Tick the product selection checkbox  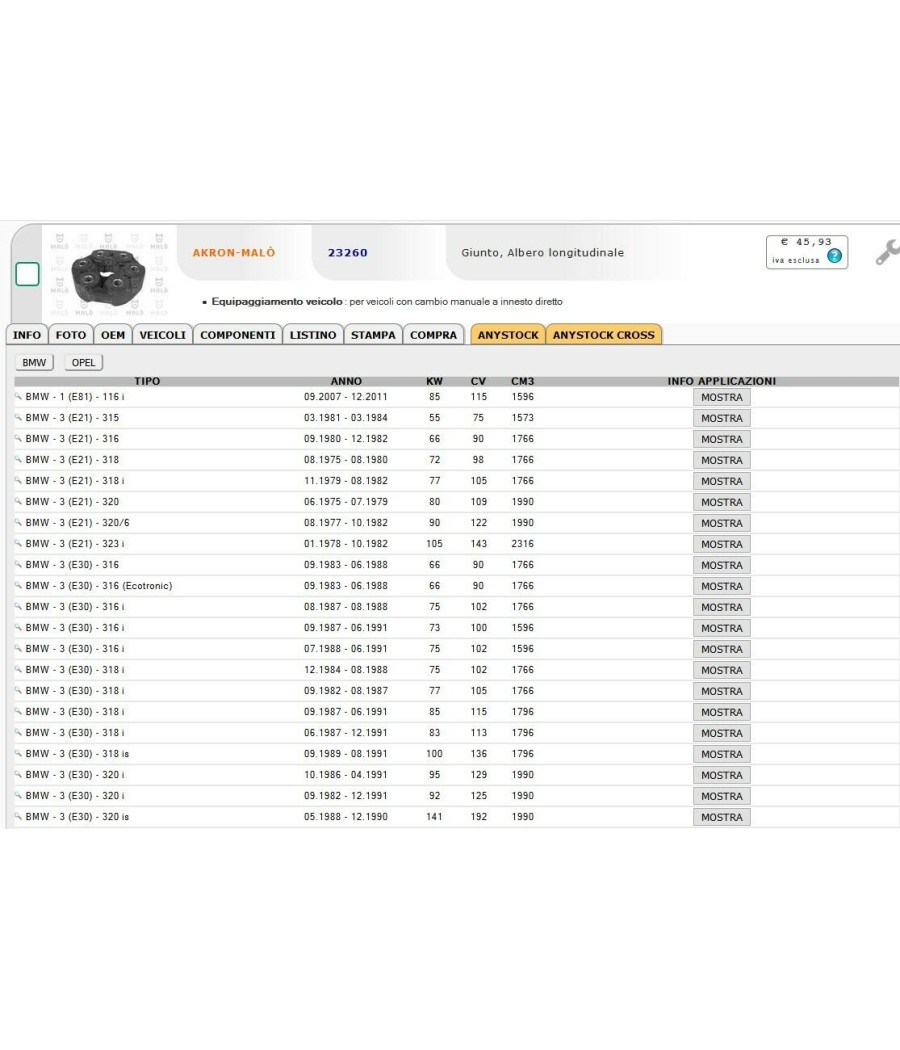tap(27, 274)
